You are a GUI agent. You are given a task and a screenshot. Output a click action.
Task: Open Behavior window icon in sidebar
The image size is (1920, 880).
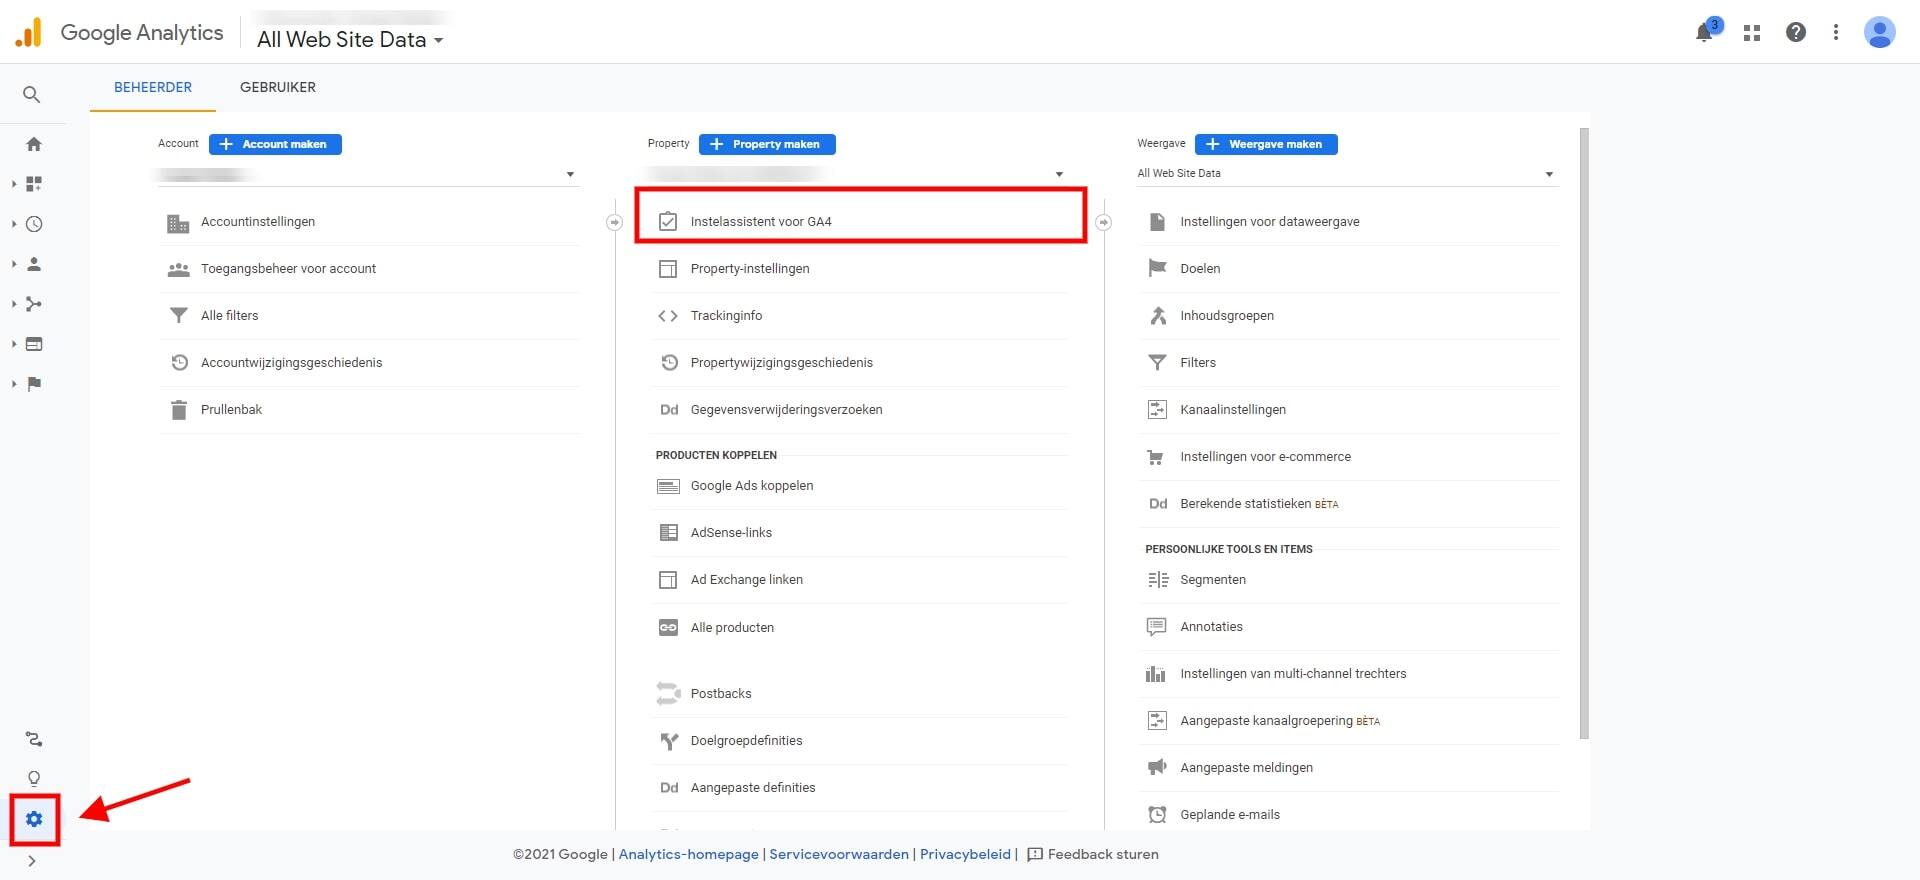coord(34,344)
